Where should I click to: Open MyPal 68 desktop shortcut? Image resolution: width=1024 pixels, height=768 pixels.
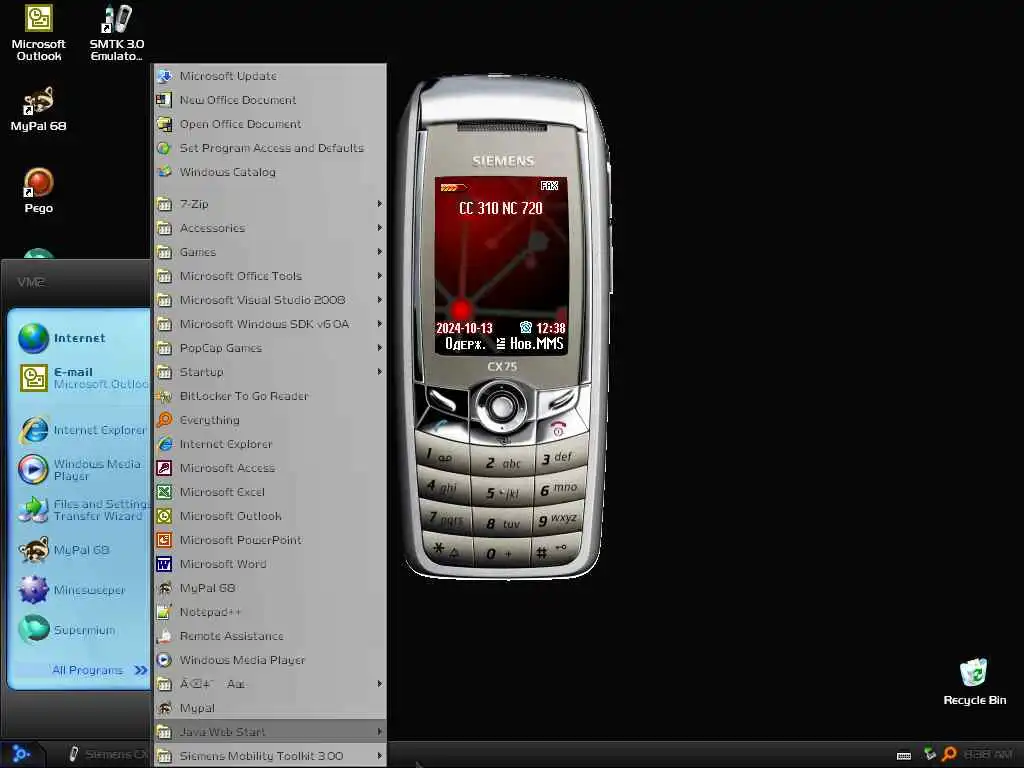39,108
